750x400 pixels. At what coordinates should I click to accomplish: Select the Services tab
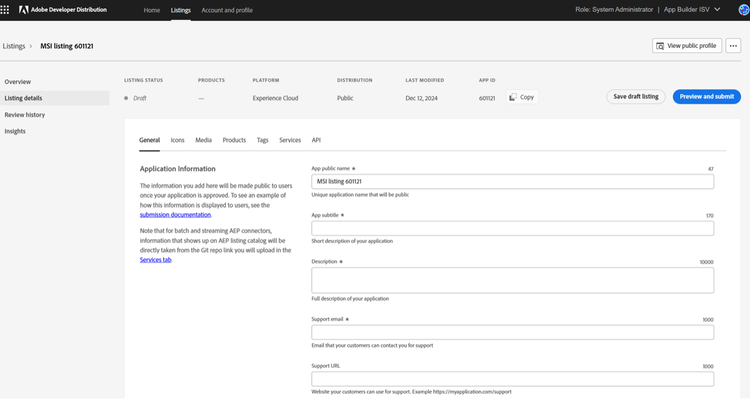tap(290, 140)
